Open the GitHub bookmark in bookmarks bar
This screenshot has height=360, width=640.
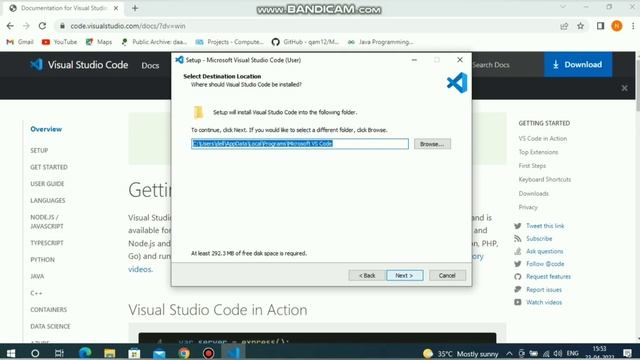click(x=305, y=42)
